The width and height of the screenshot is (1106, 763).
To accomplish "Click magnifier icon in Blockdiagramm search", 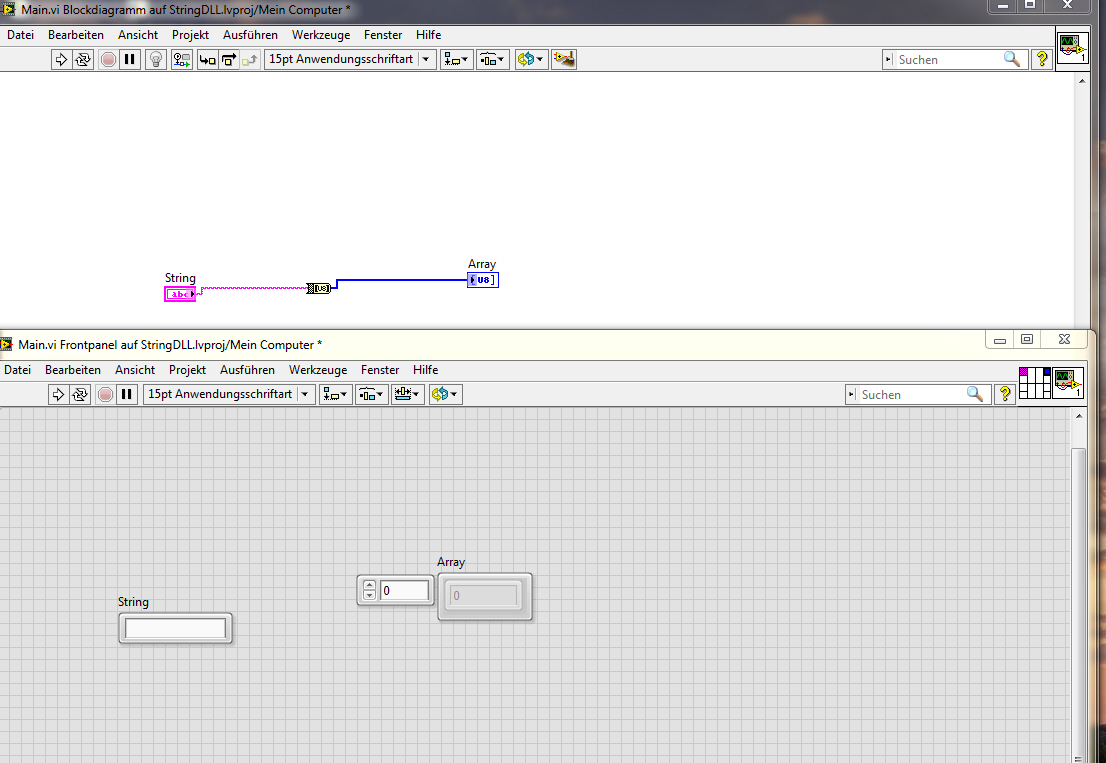I will tap(1011, 59).
